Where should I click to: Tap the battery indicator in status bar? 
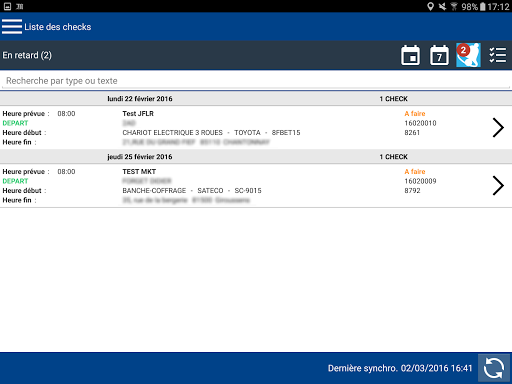482,6
